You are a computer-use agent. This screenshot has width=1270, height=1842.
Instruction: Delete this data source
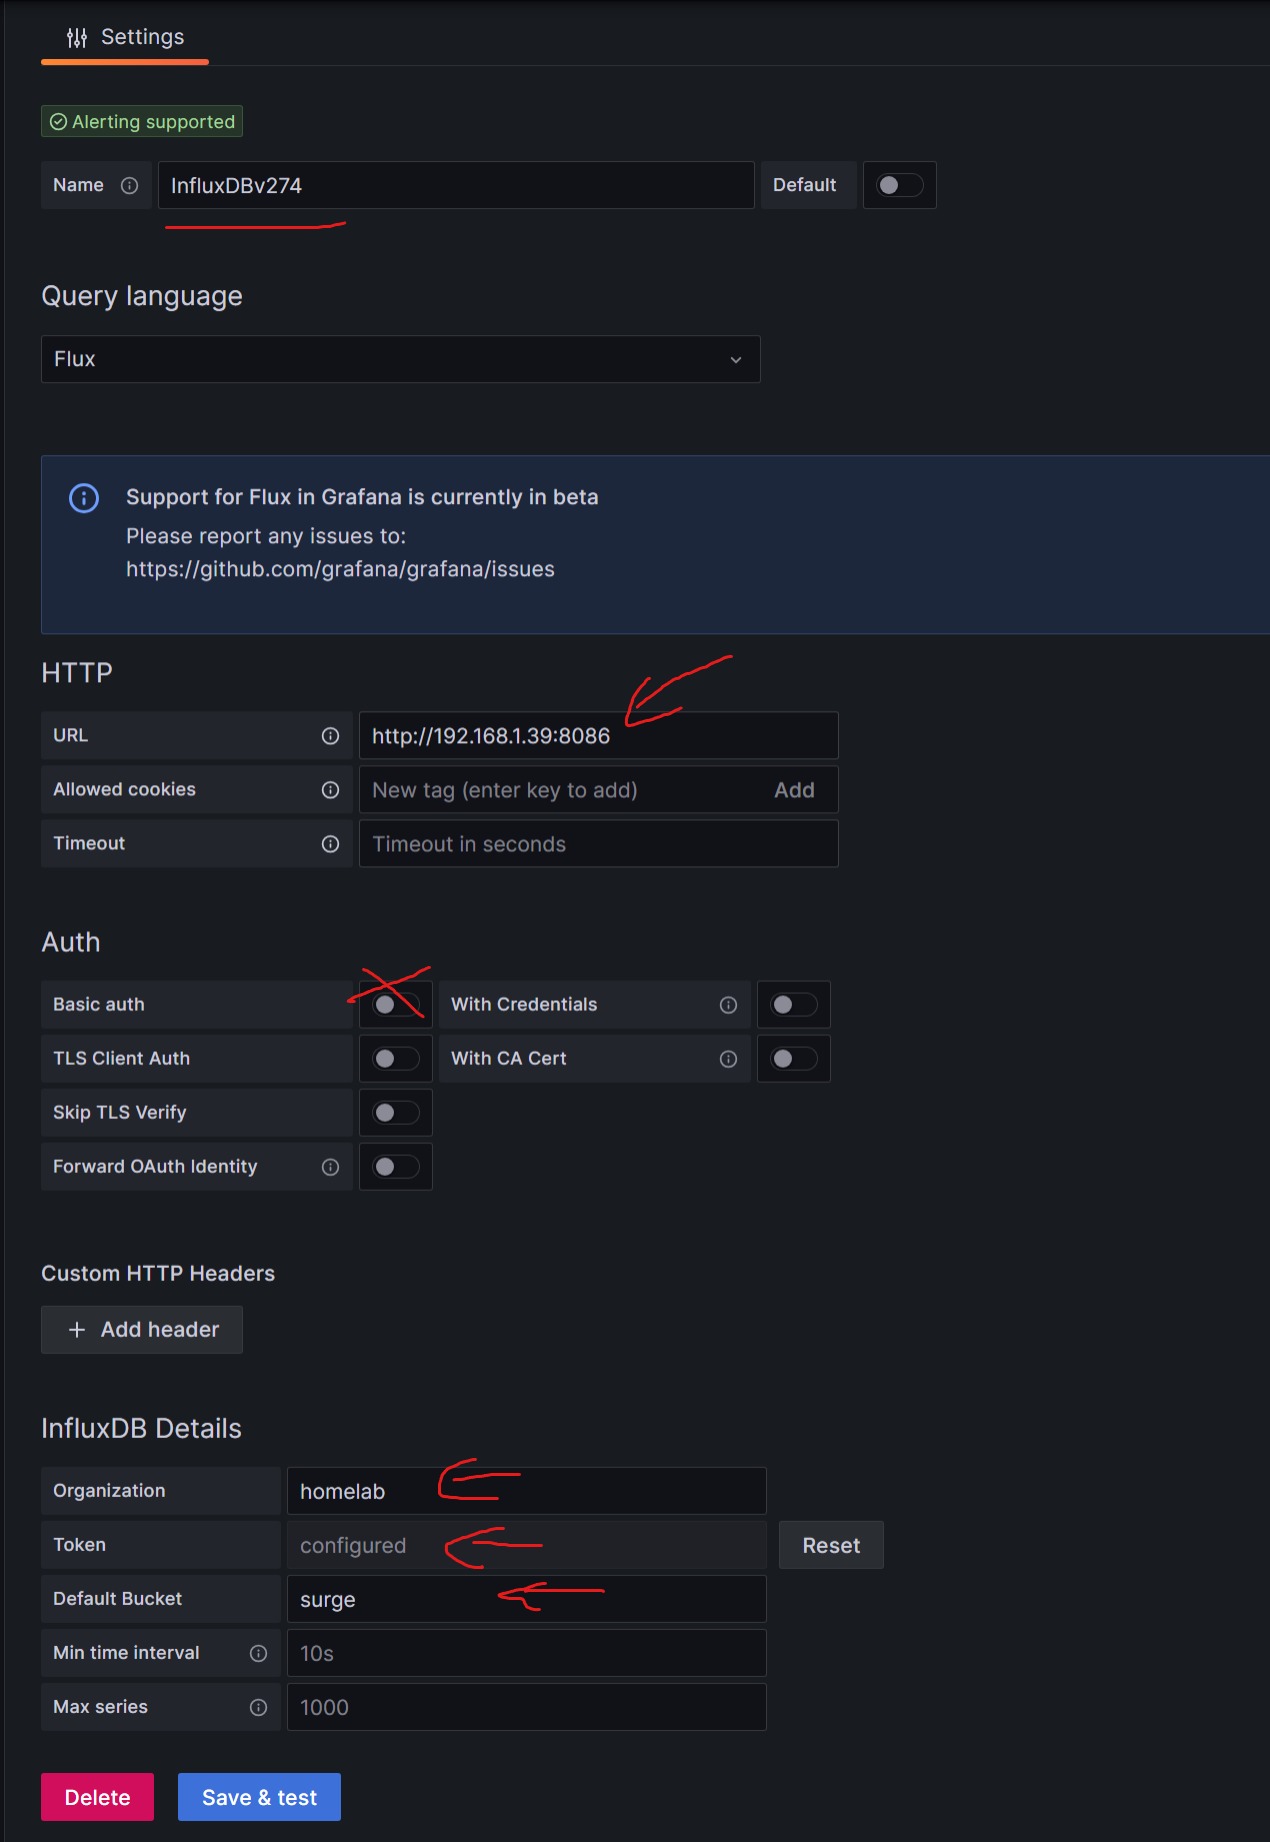(97, 1797)
